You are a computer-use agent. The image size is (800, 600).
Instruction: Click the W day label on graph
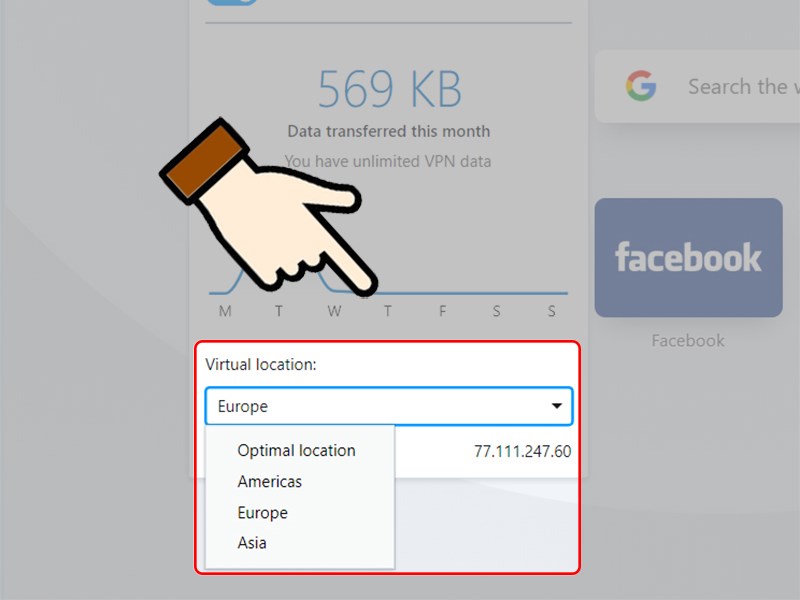tap(334, 312)
